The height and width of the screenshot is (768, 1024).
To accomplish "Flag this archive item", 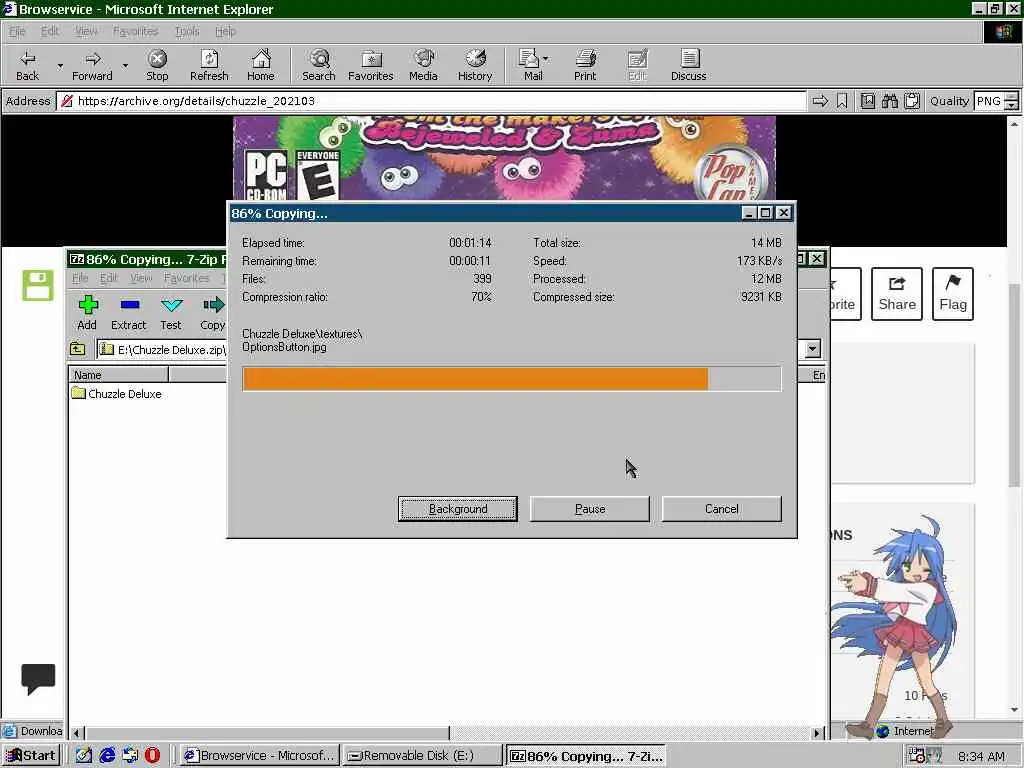I will [x=953, y=294].
